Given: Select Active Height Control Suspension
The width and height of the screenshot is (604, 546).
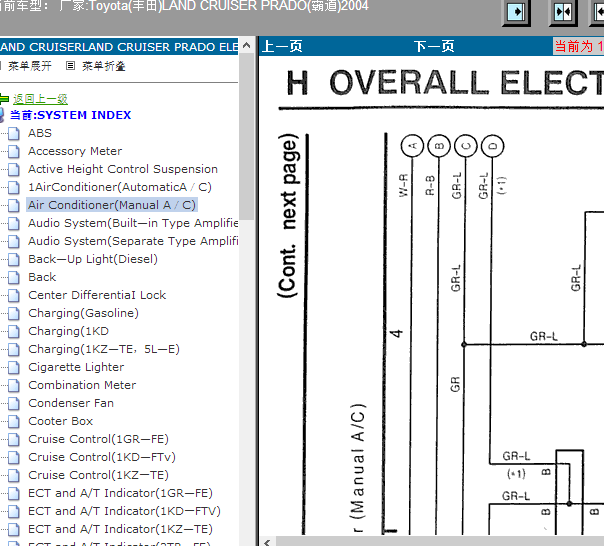Looking at the screenshot, I should (x=123, y=169).
